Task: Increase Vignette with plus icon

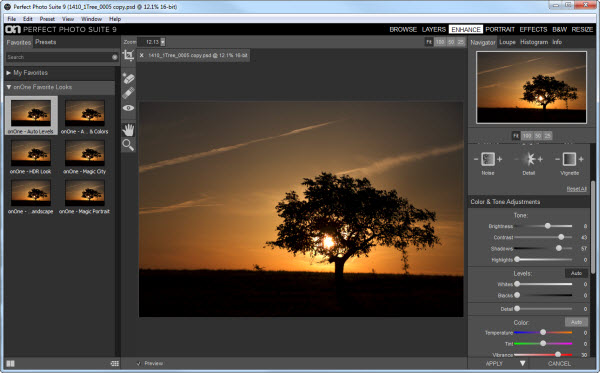Action: (581, 159)
